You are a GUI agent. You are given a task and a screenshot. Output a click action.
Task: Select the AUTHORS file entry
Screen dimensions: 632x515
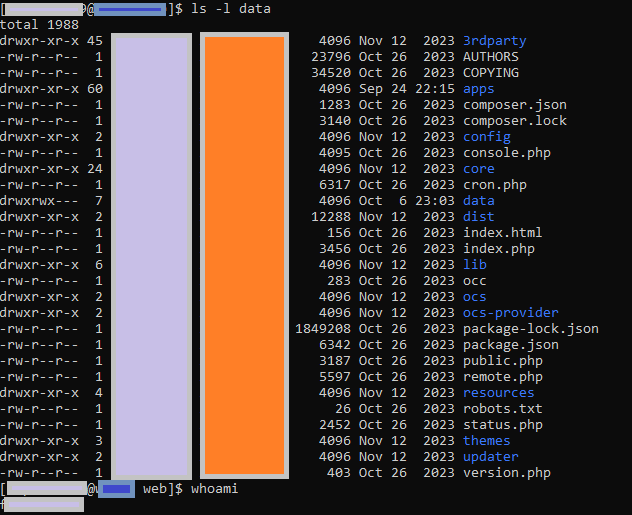490,57
